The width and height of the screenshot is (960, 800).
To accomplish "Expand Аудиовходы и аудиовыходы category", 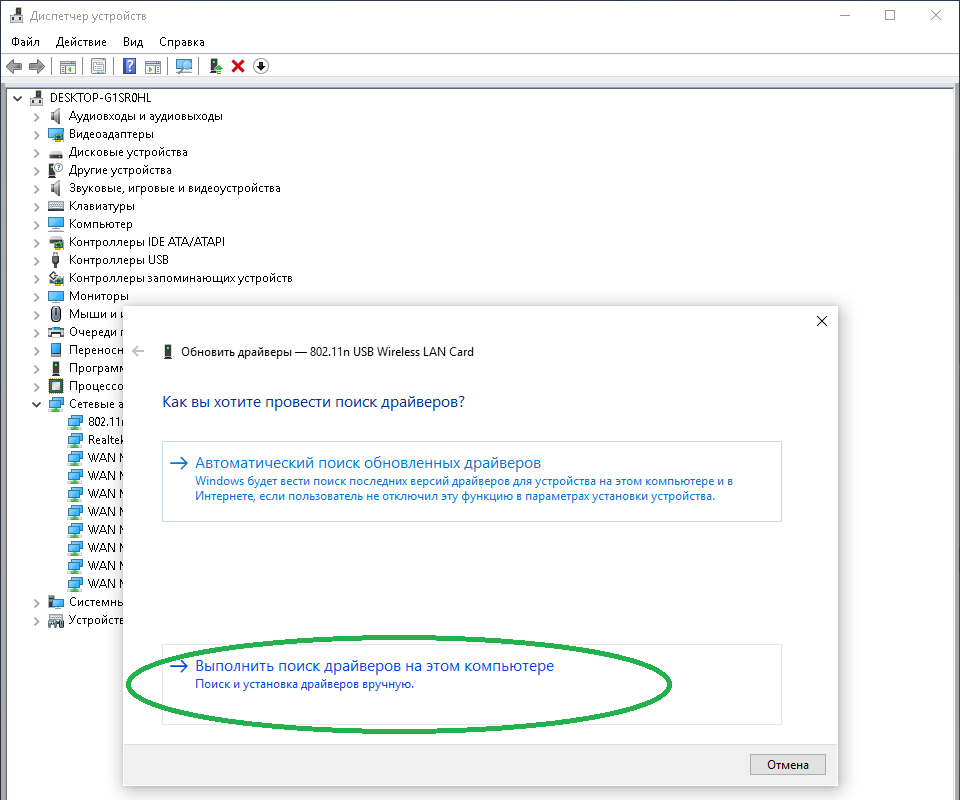I will click(36, 117).
